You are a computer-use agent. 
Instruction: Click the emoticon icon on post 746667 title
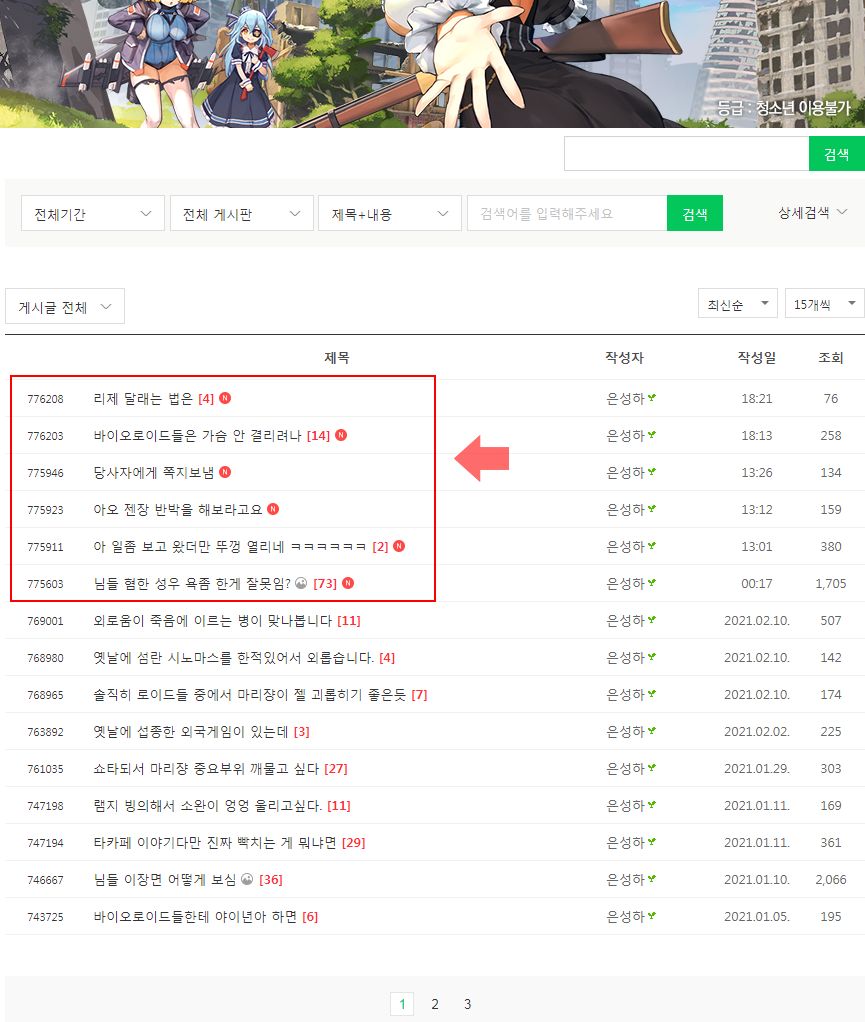pos(247,879)
